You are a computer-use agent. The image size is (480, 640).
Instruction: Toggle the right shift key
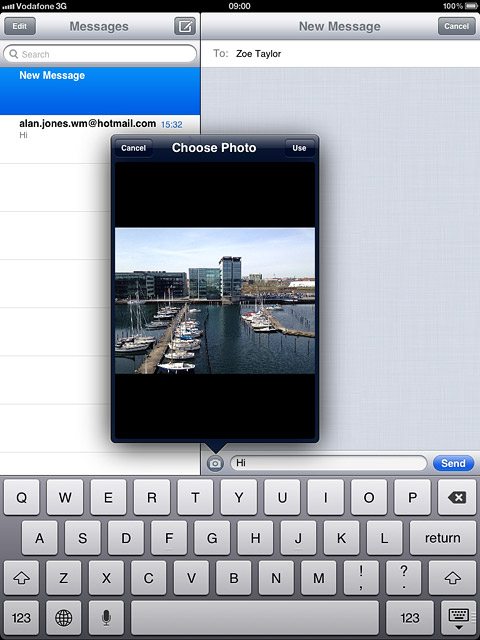point(452,578)
